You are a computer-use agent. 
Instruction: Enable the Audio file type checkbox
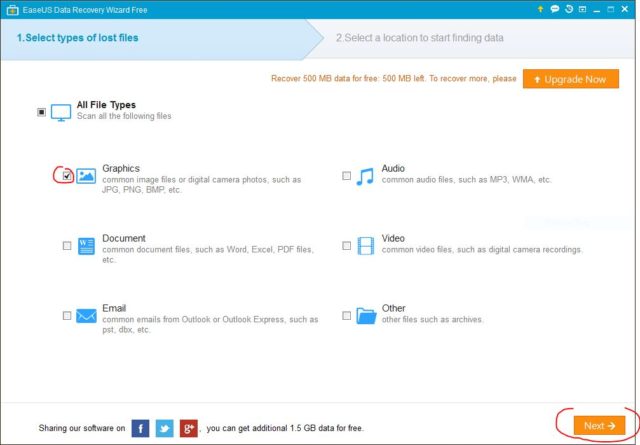(347, 176)
